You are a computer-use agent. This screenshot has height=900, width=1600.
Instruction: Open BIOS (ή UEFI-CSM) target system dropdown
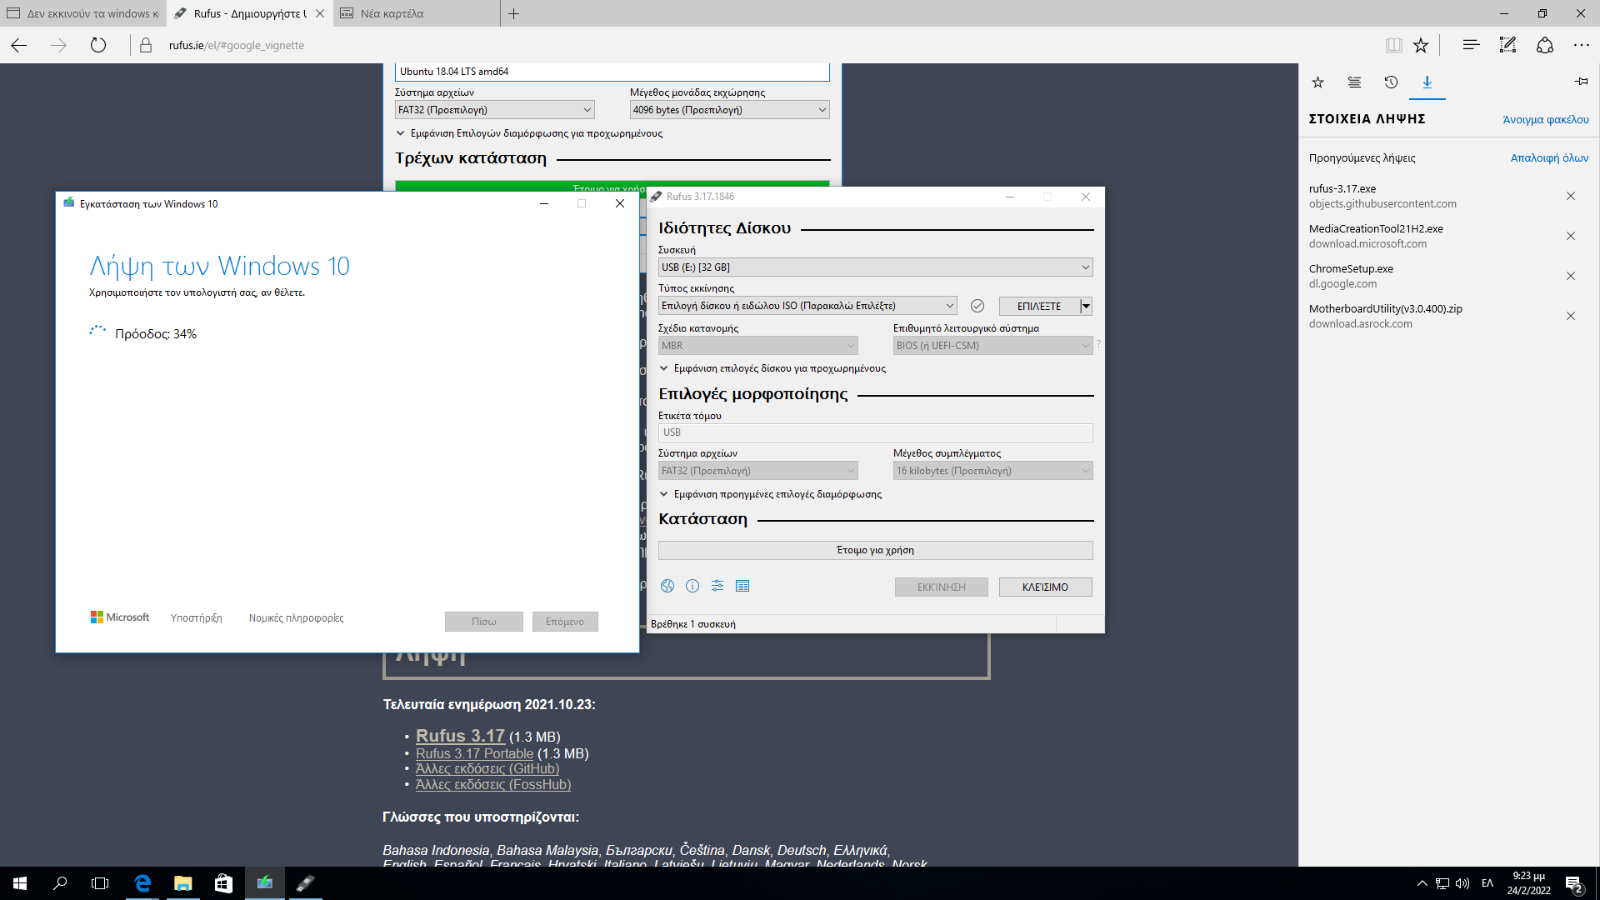[x=993, y=345]
